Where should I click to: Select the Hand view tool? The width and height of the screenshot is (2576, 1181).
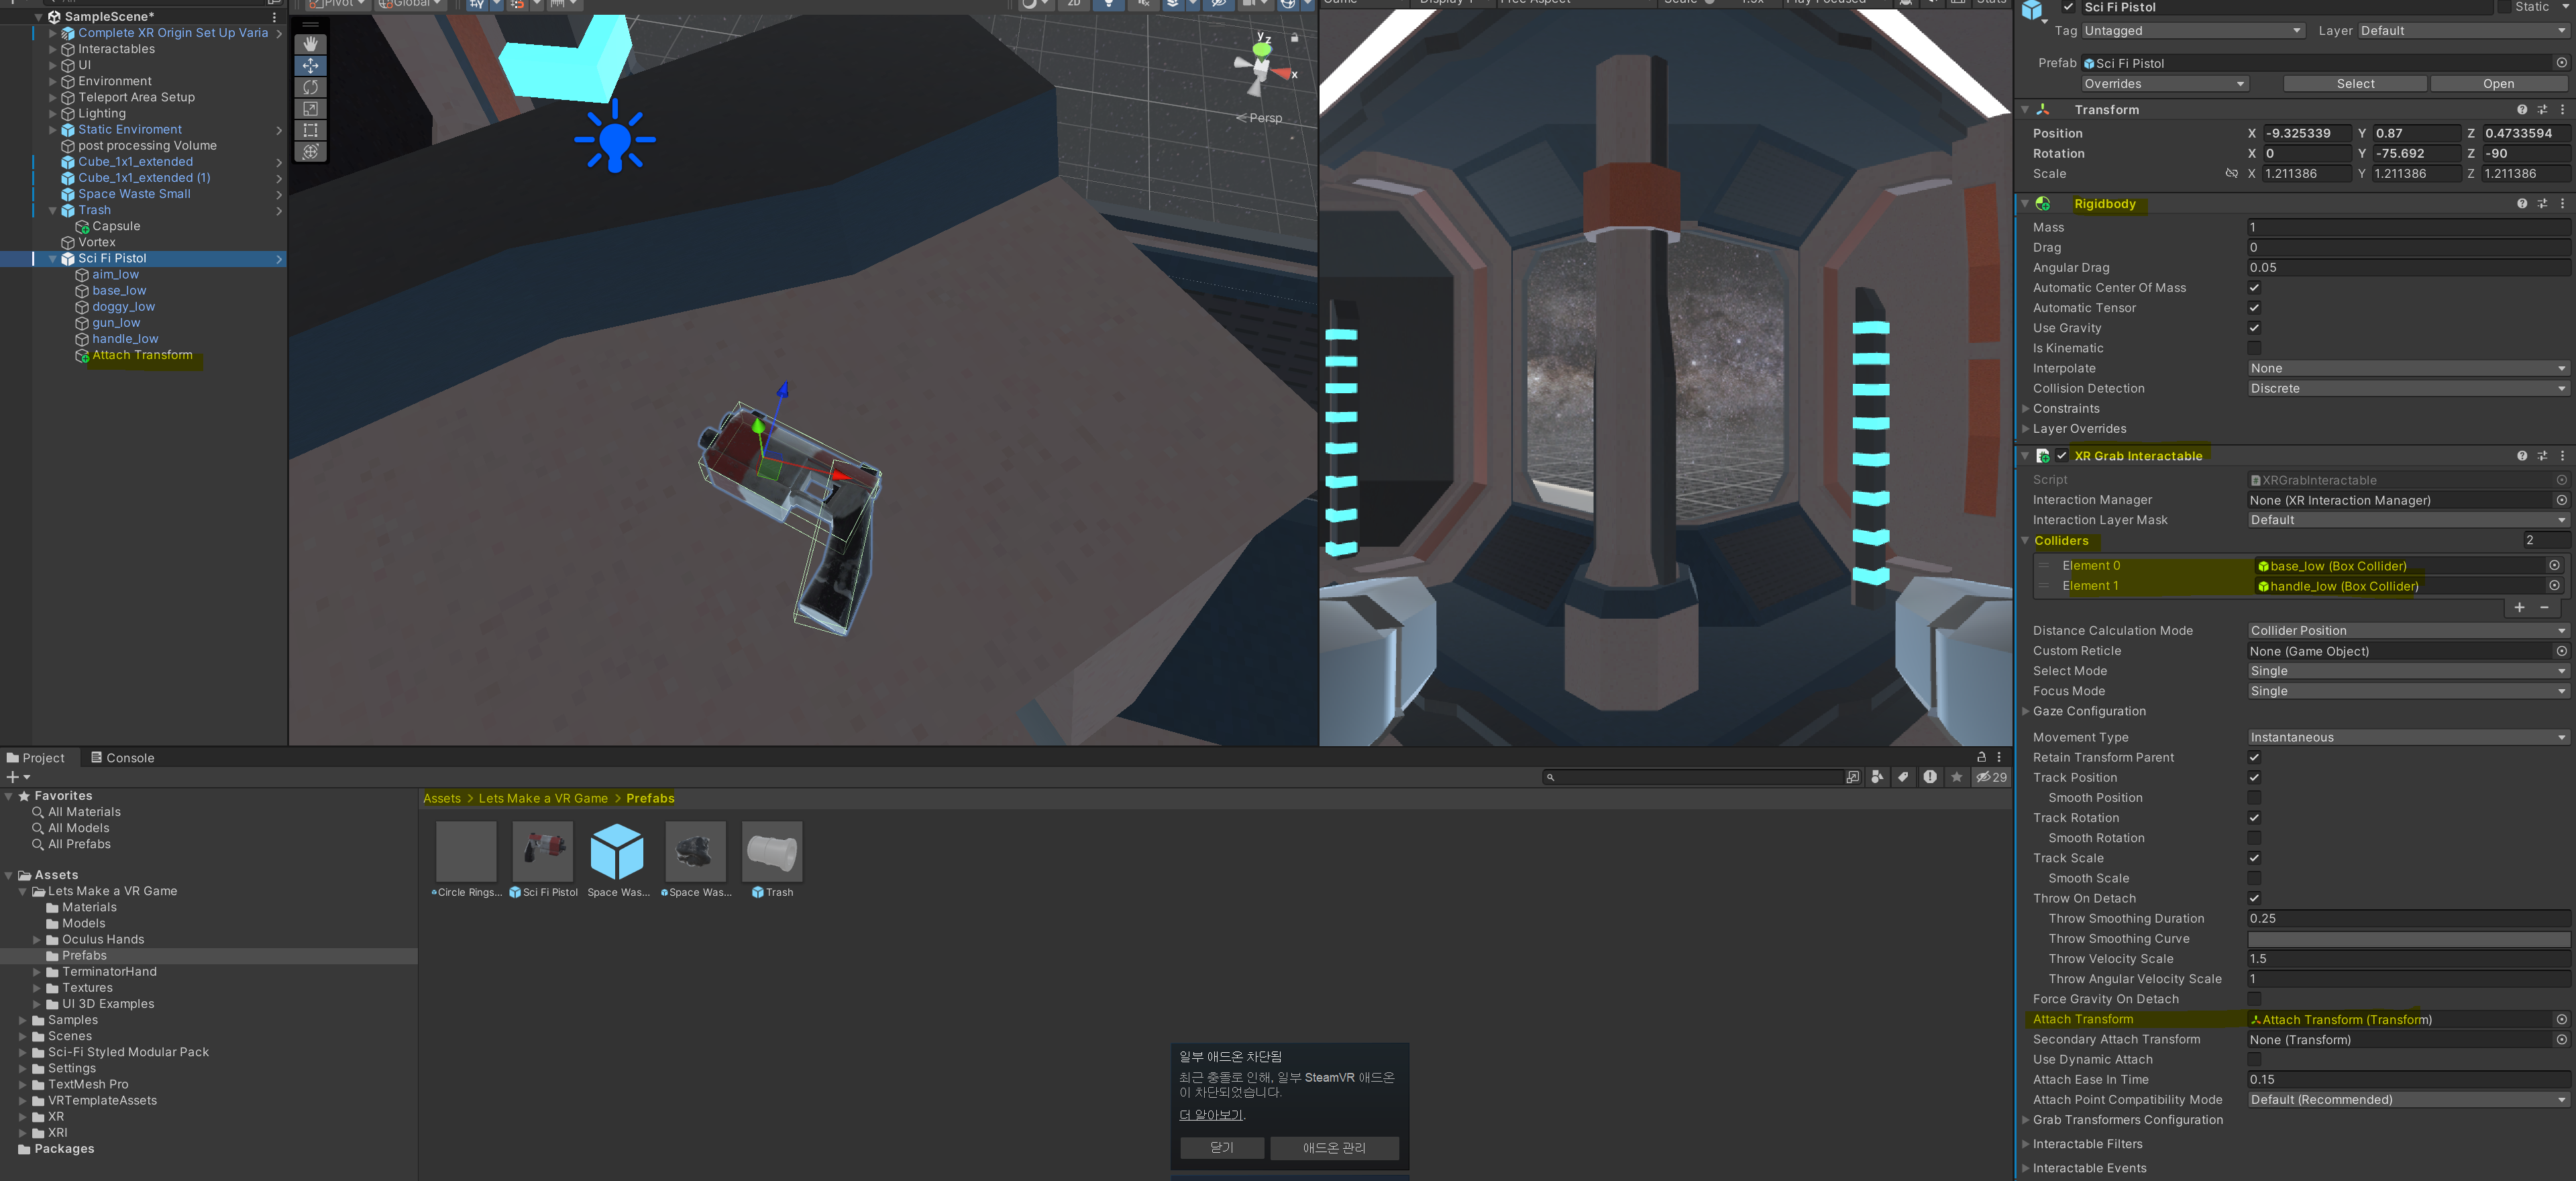pos(310,44)
